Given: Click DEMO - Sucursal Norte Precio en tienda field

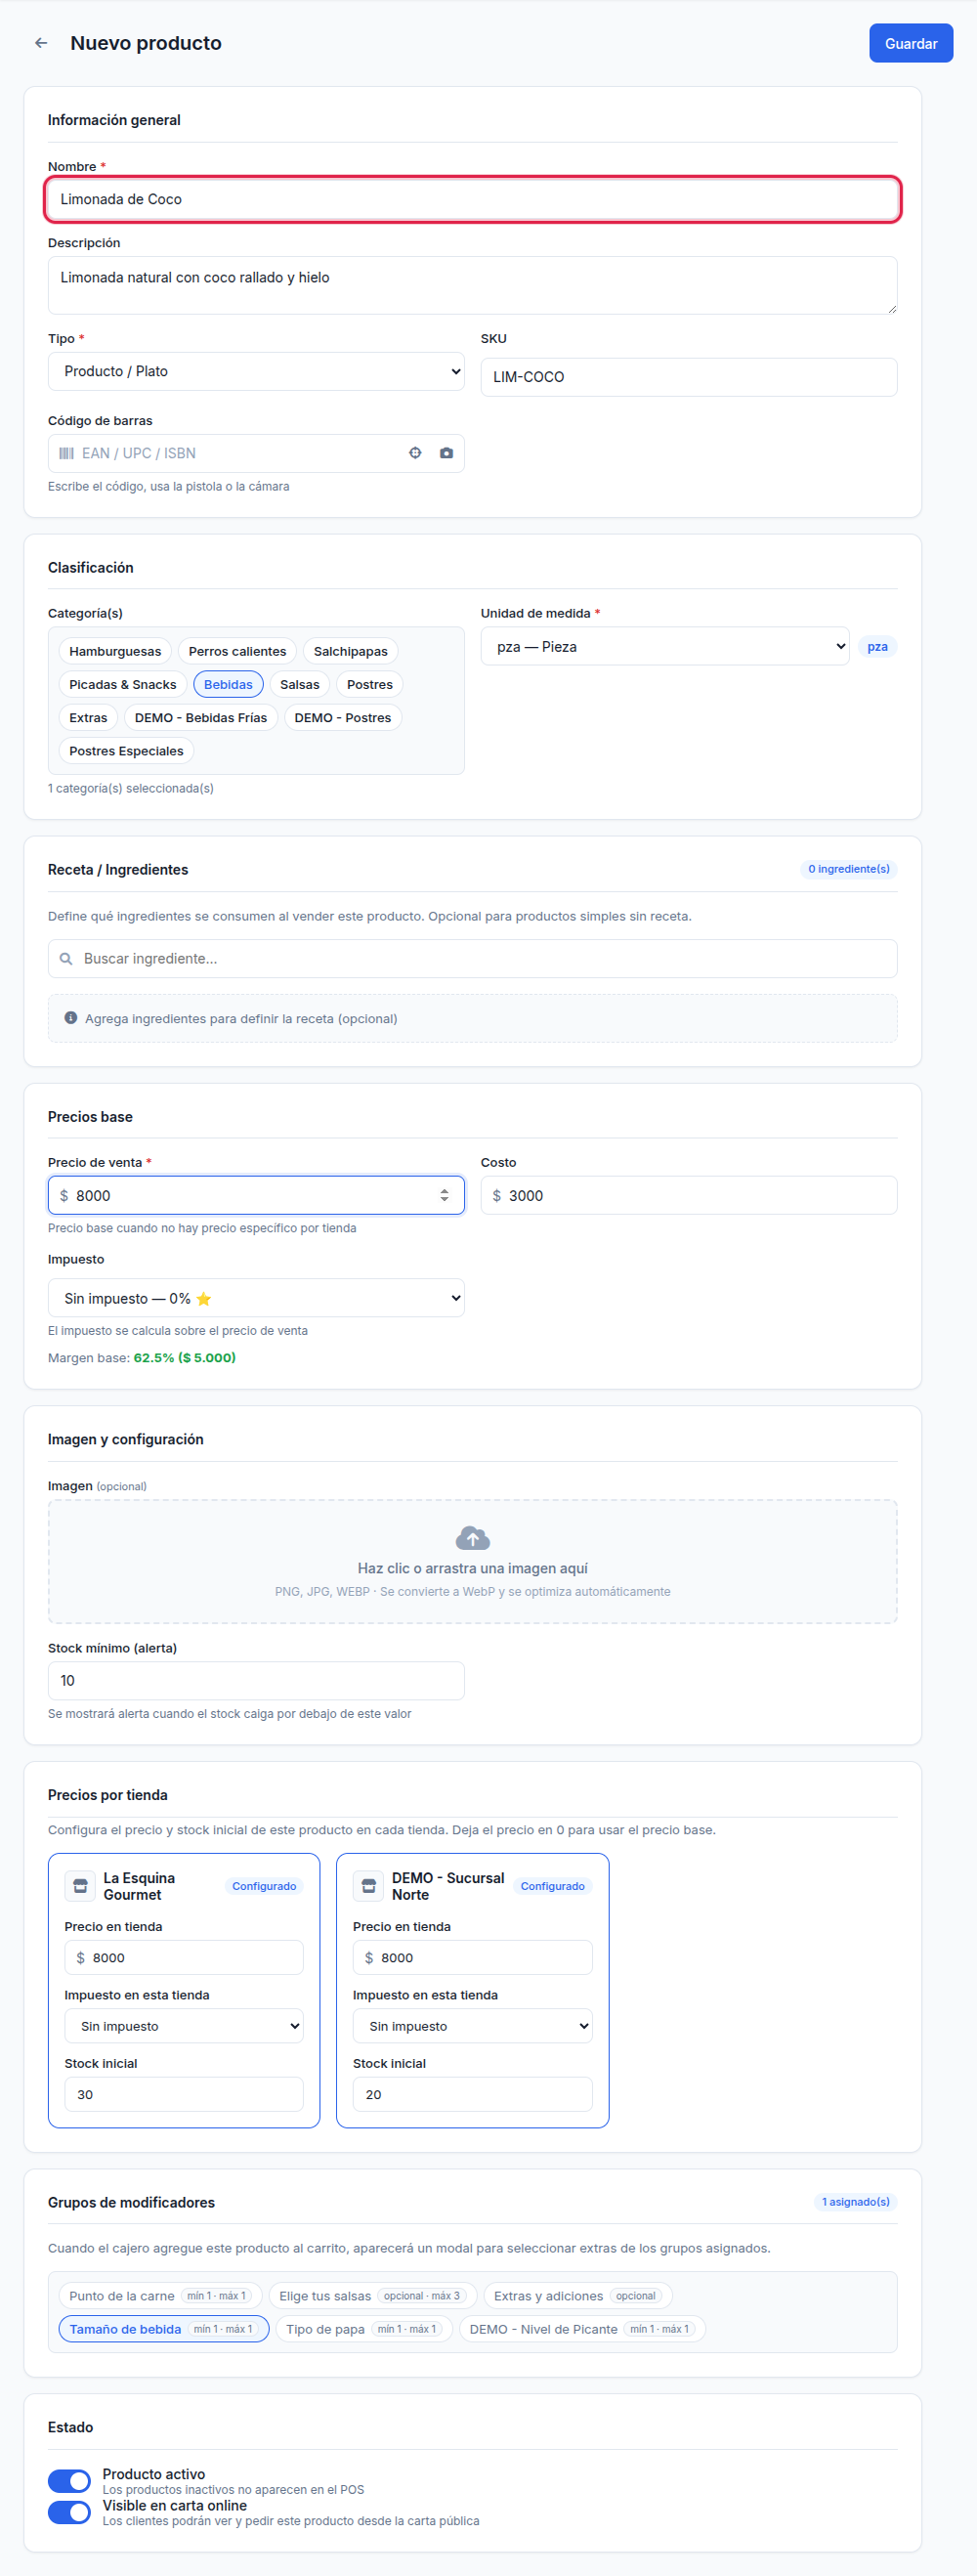Looking at the screenshot, I should (x=473, y=1958).
